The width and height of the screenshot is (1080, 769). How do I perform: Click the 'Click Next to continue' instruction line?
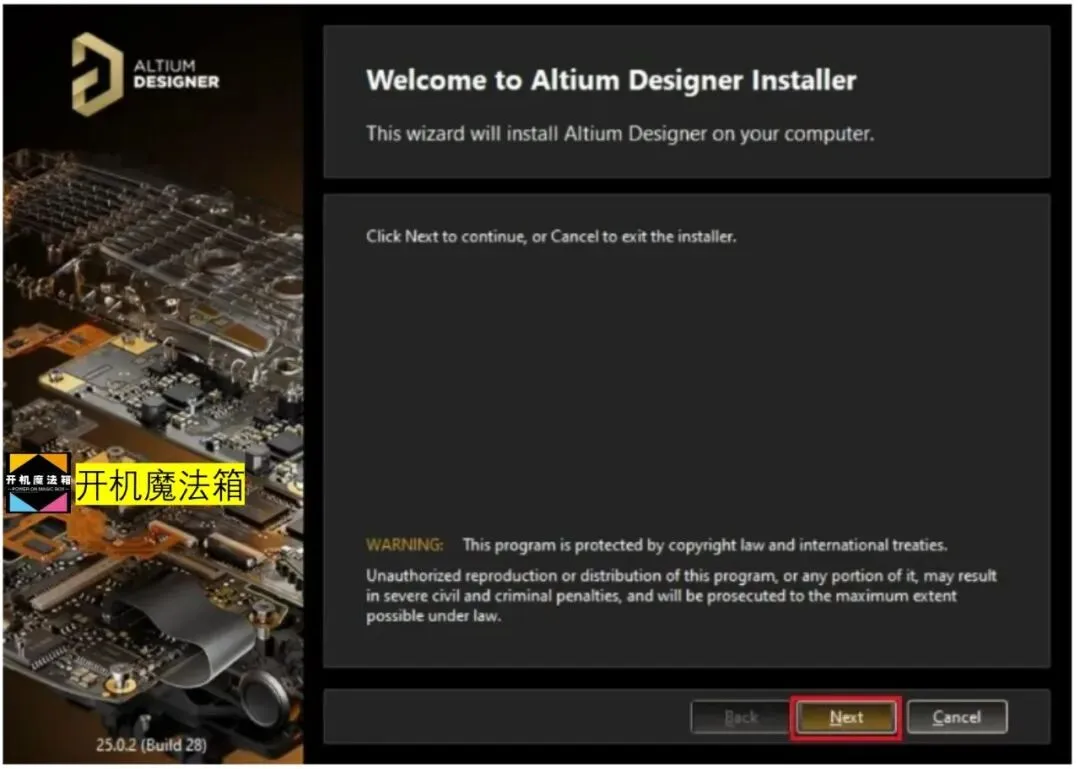[550, 236]
